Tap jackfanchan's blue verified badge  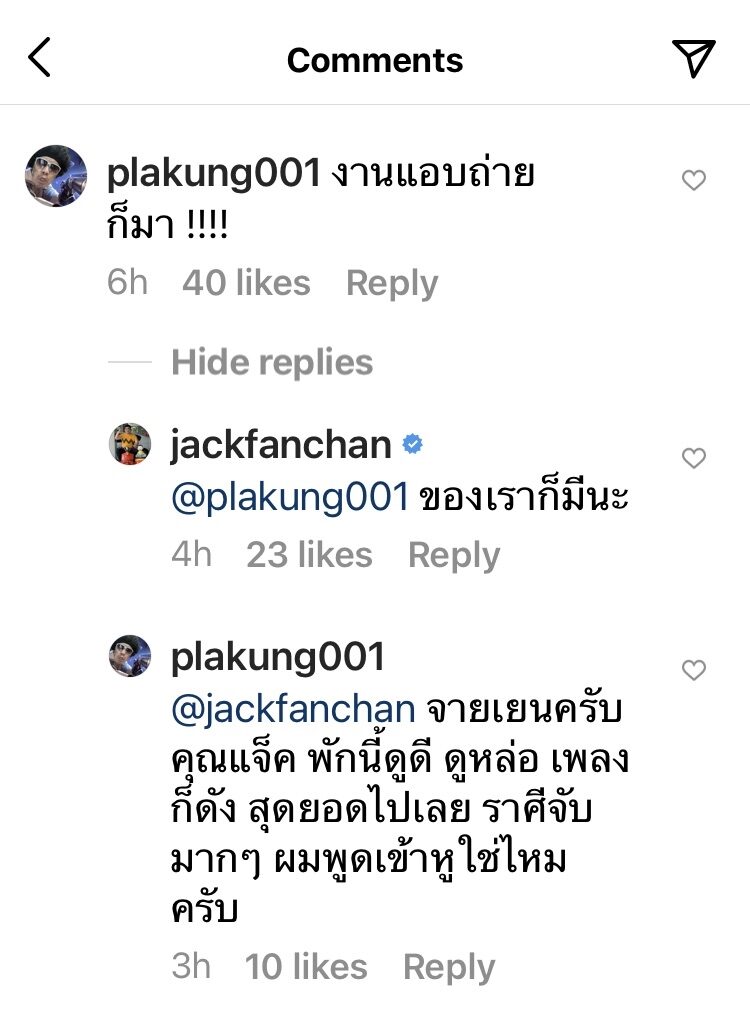click(x=412, y=444)
